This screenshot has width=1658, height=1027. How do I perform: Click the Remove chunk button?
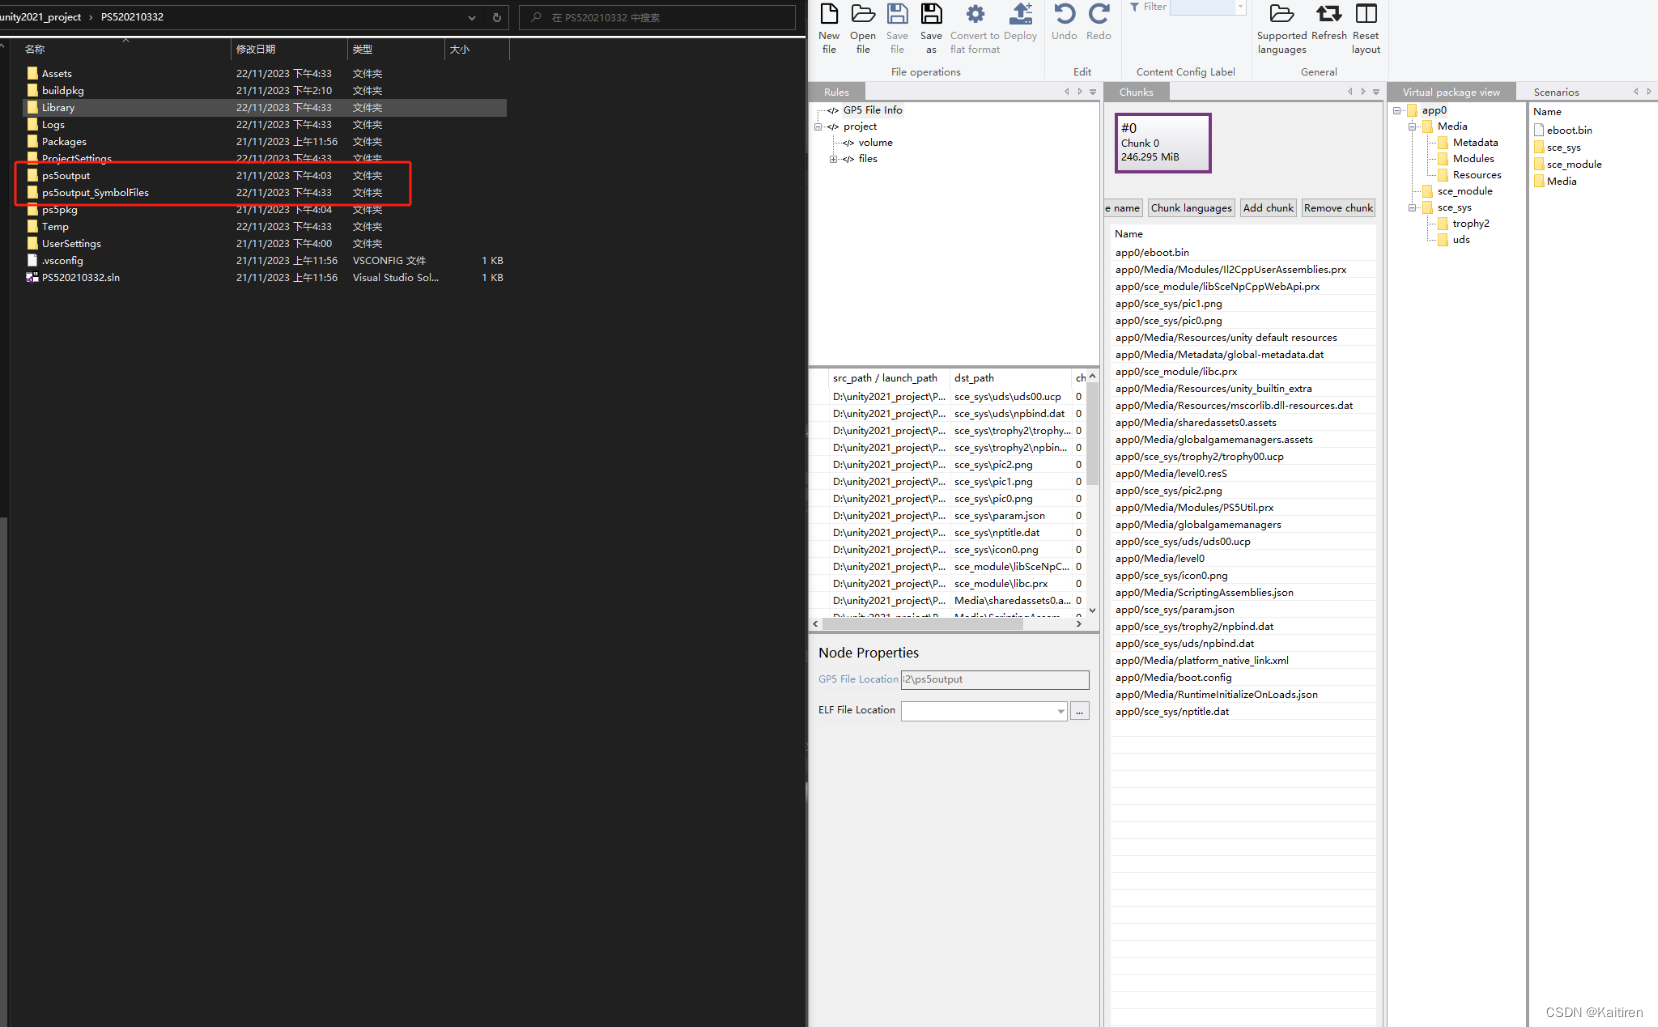click(x=1338, y=207)
